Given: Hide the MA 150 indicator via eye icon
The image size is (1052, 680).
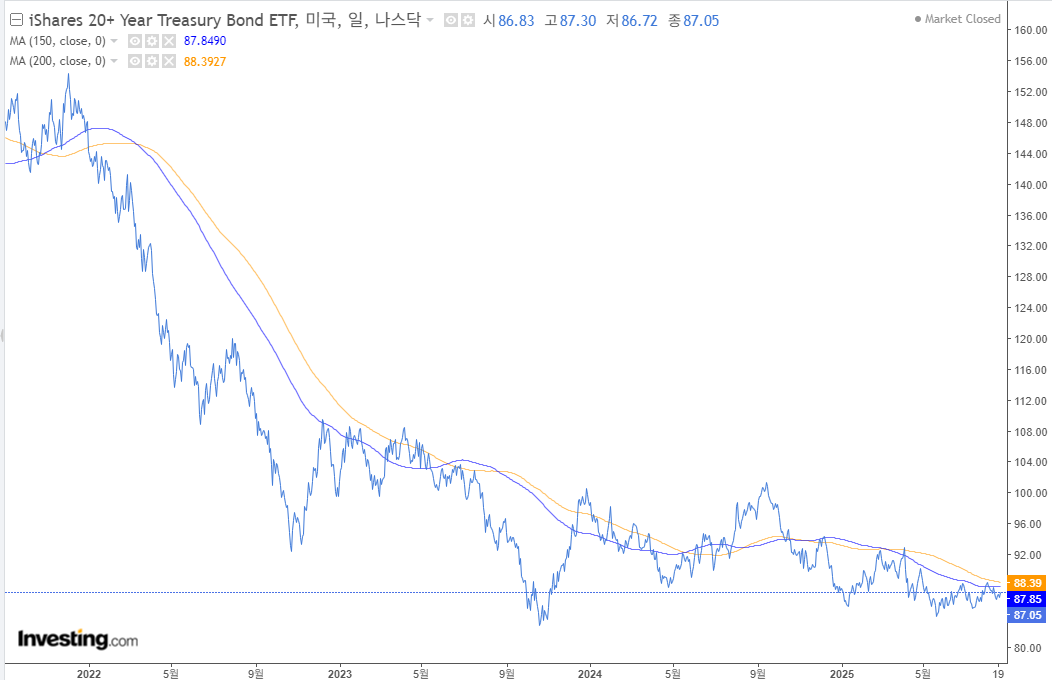Looking at the screenshot, I should (135, 41).
